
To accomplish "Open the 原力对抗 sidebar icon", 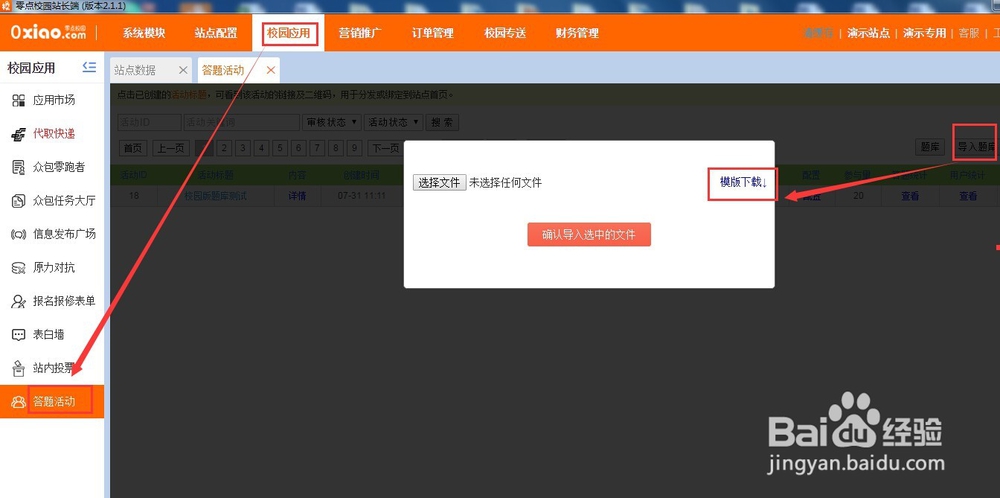I will coord(18,268).
